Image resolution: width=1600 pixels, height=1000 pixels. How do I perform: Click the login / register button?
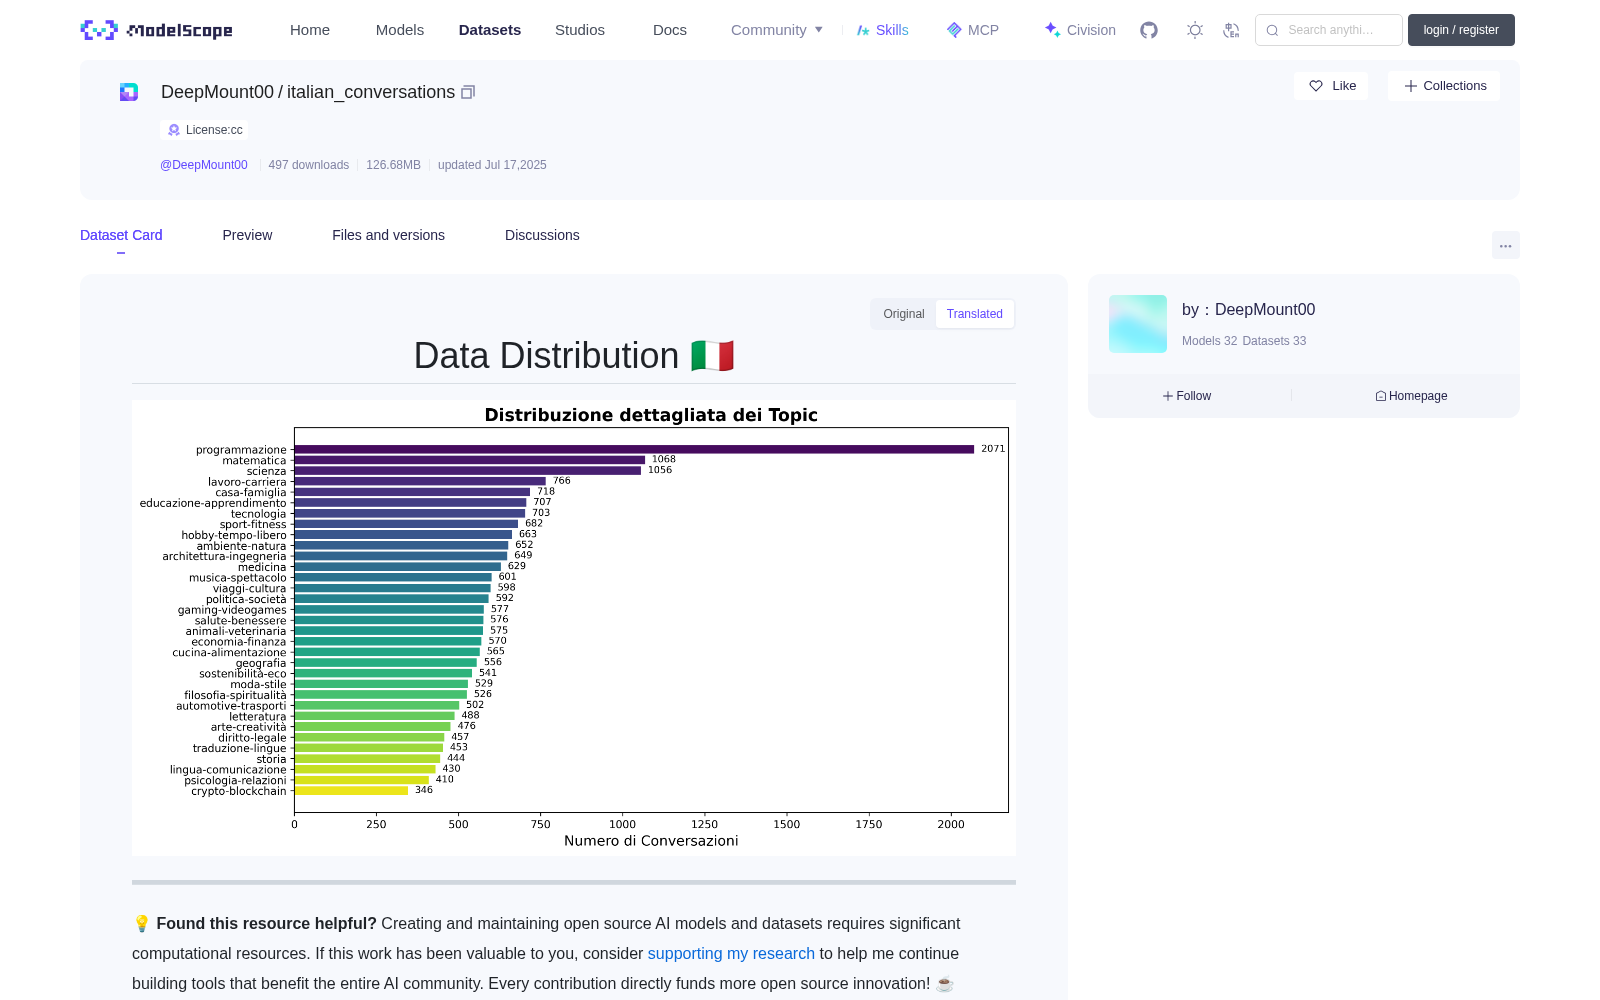click(x=1461, y=30)
